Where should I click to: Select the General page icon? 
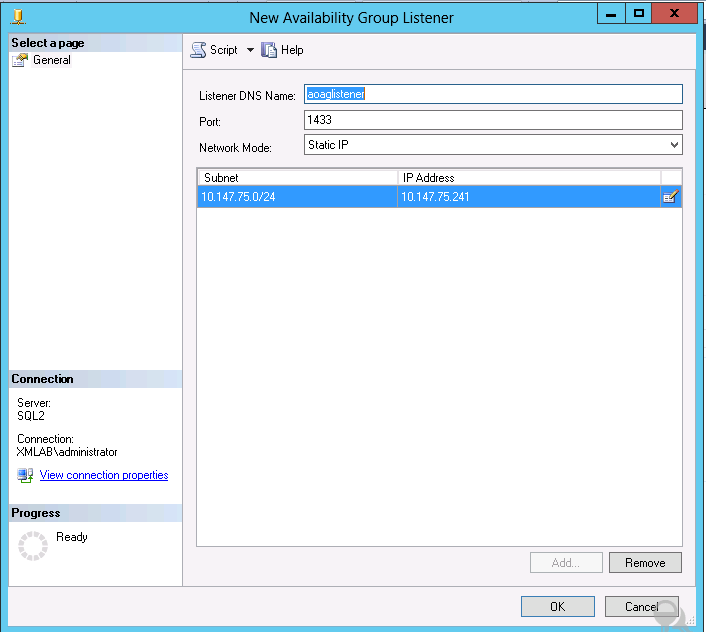(x=20, y=60)
